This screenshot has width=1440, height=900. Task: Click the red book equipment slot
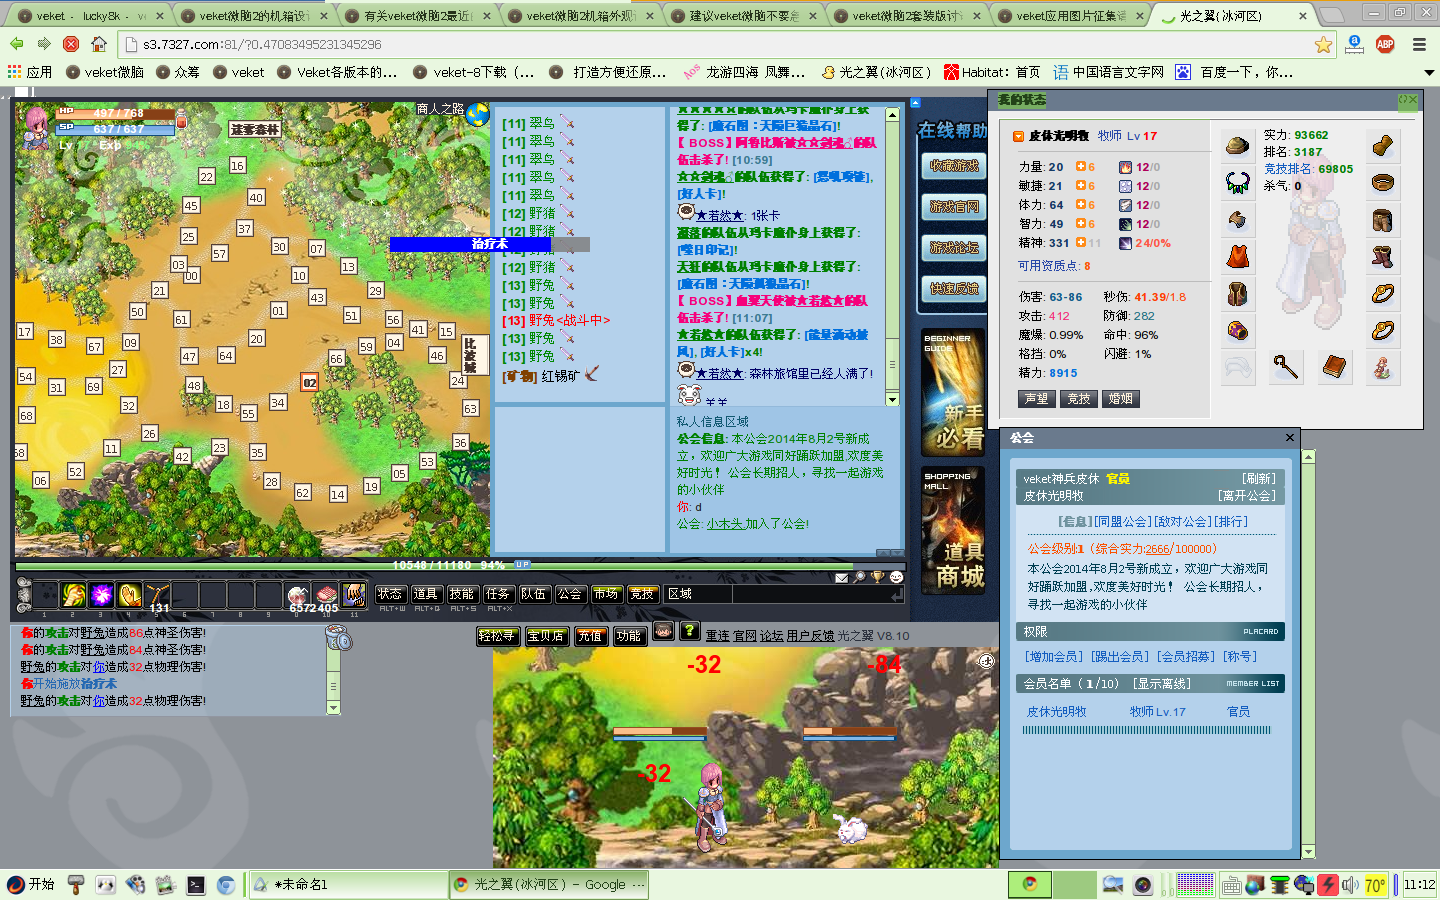pos(1334,368)
